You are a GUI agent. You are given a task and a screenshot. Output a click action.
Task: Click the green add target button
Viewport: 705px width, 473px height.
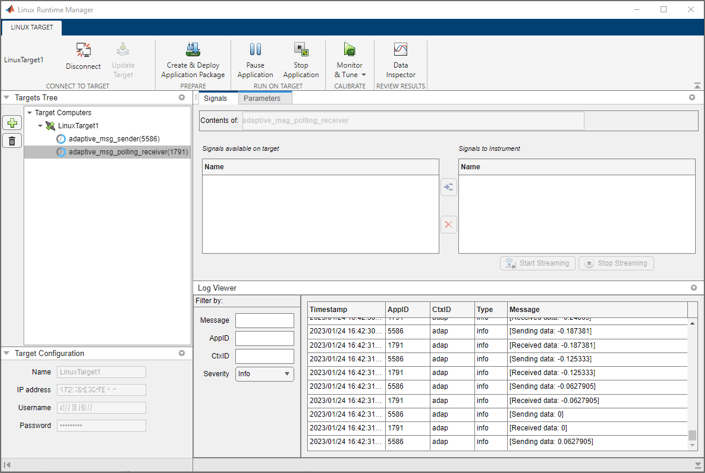pyautogui.click(x=12, y=123)
